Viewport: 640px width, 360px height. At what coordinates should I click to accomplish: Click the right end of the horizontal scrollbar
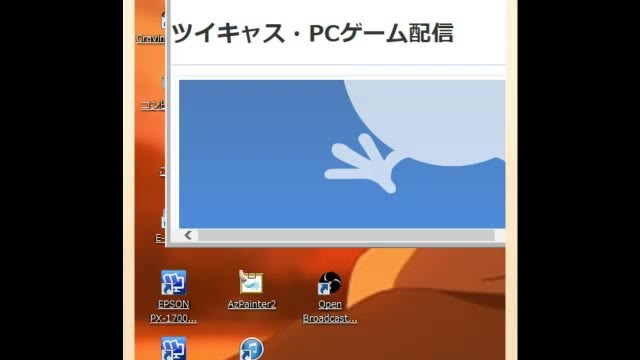coord(500,235)
